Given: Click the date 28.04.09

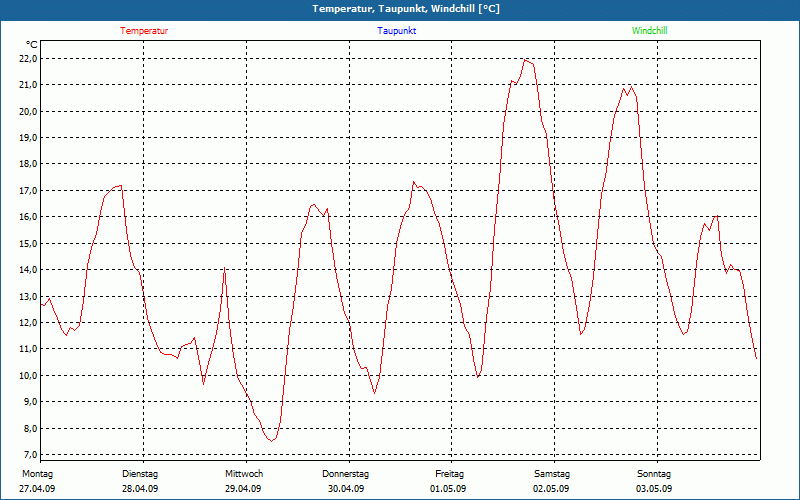Looking at the screenshot, I should tap(140, 489).
